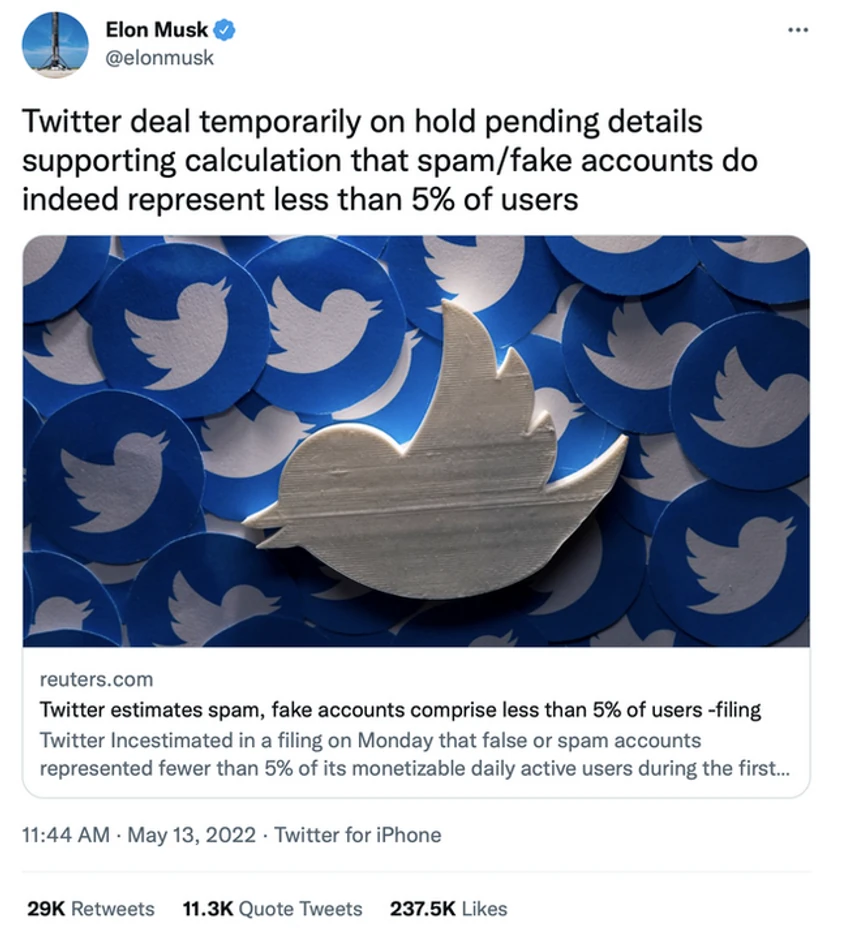Click the '11.3K' quote tweets number
Viewport: 850px width, 946px height.
pyautogui.click(x=207, y=908)
